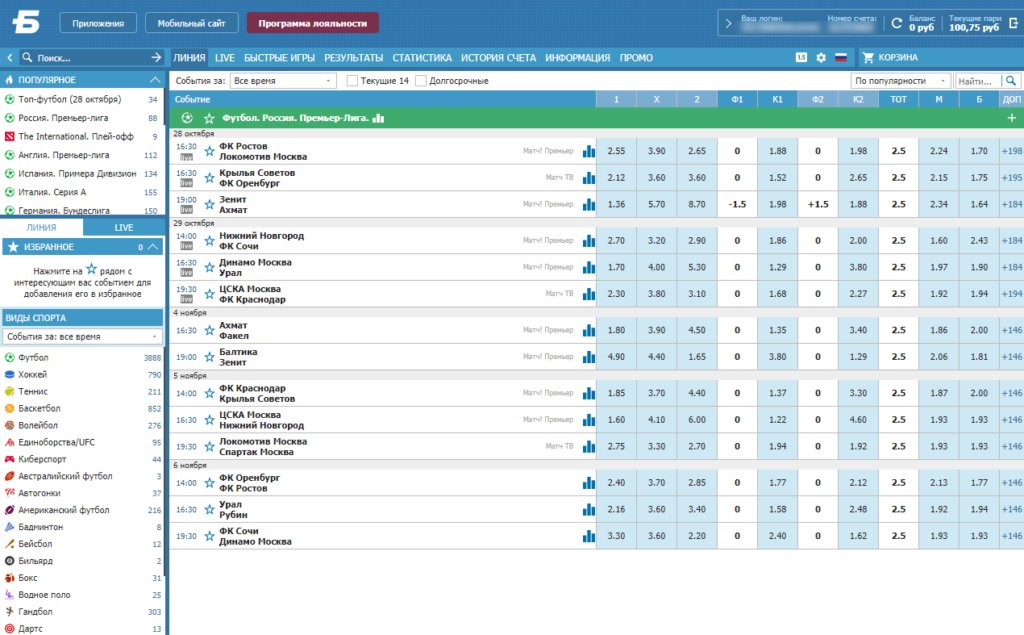Click the Приложения button

point(98,23)
